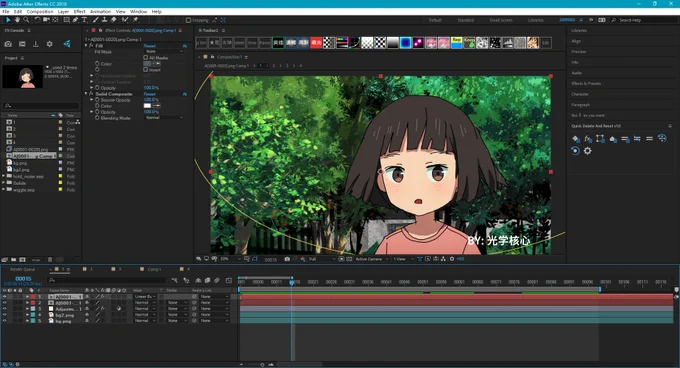
Task: Open the Fill Mask dropdown
Action: tap(164, 51)
